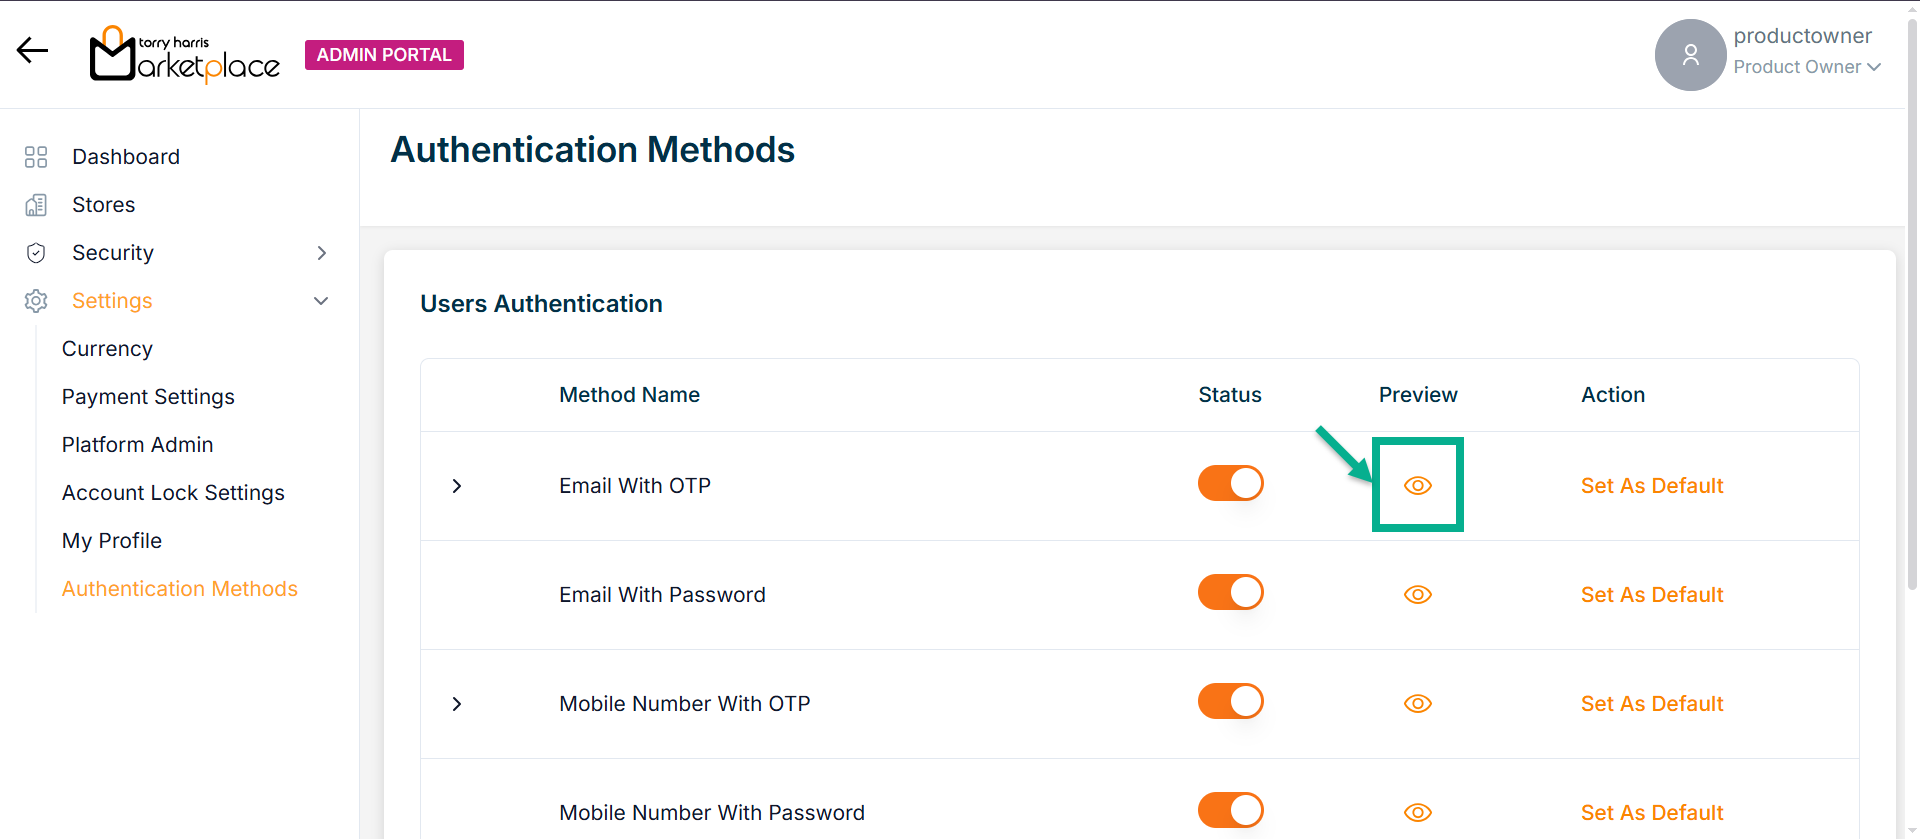Click the Dashboard grid icon

coord(36,157)
